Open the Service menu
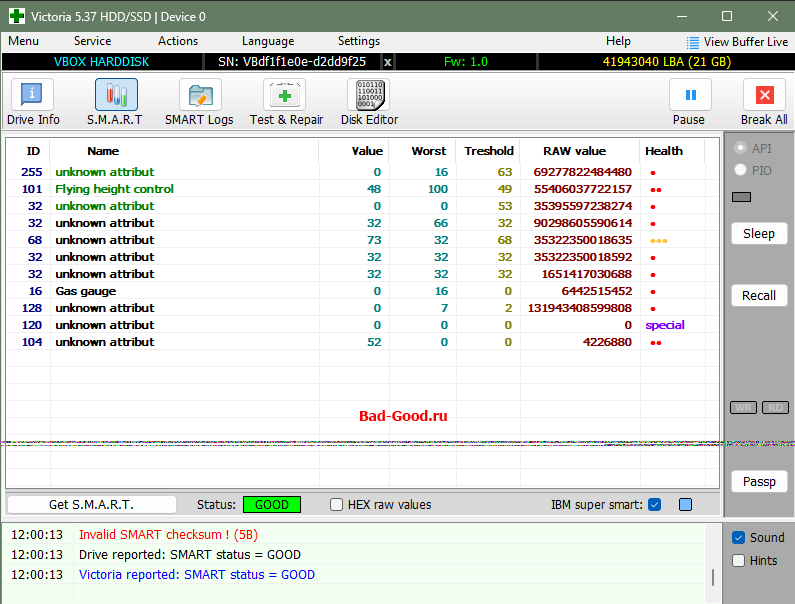This screenshot has height=604, width=795. 92,41
